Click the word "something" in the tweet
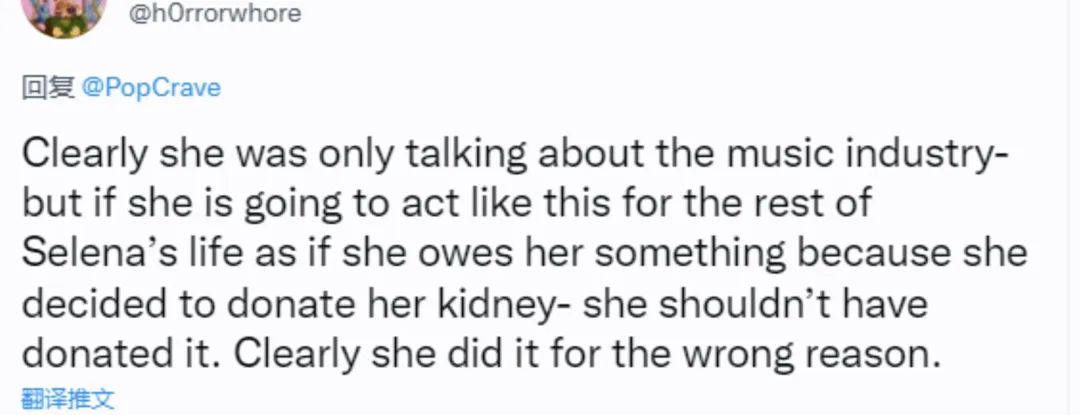Viewport: 1080px width, 415px height. pyautogui.click(x=689, y=255)
